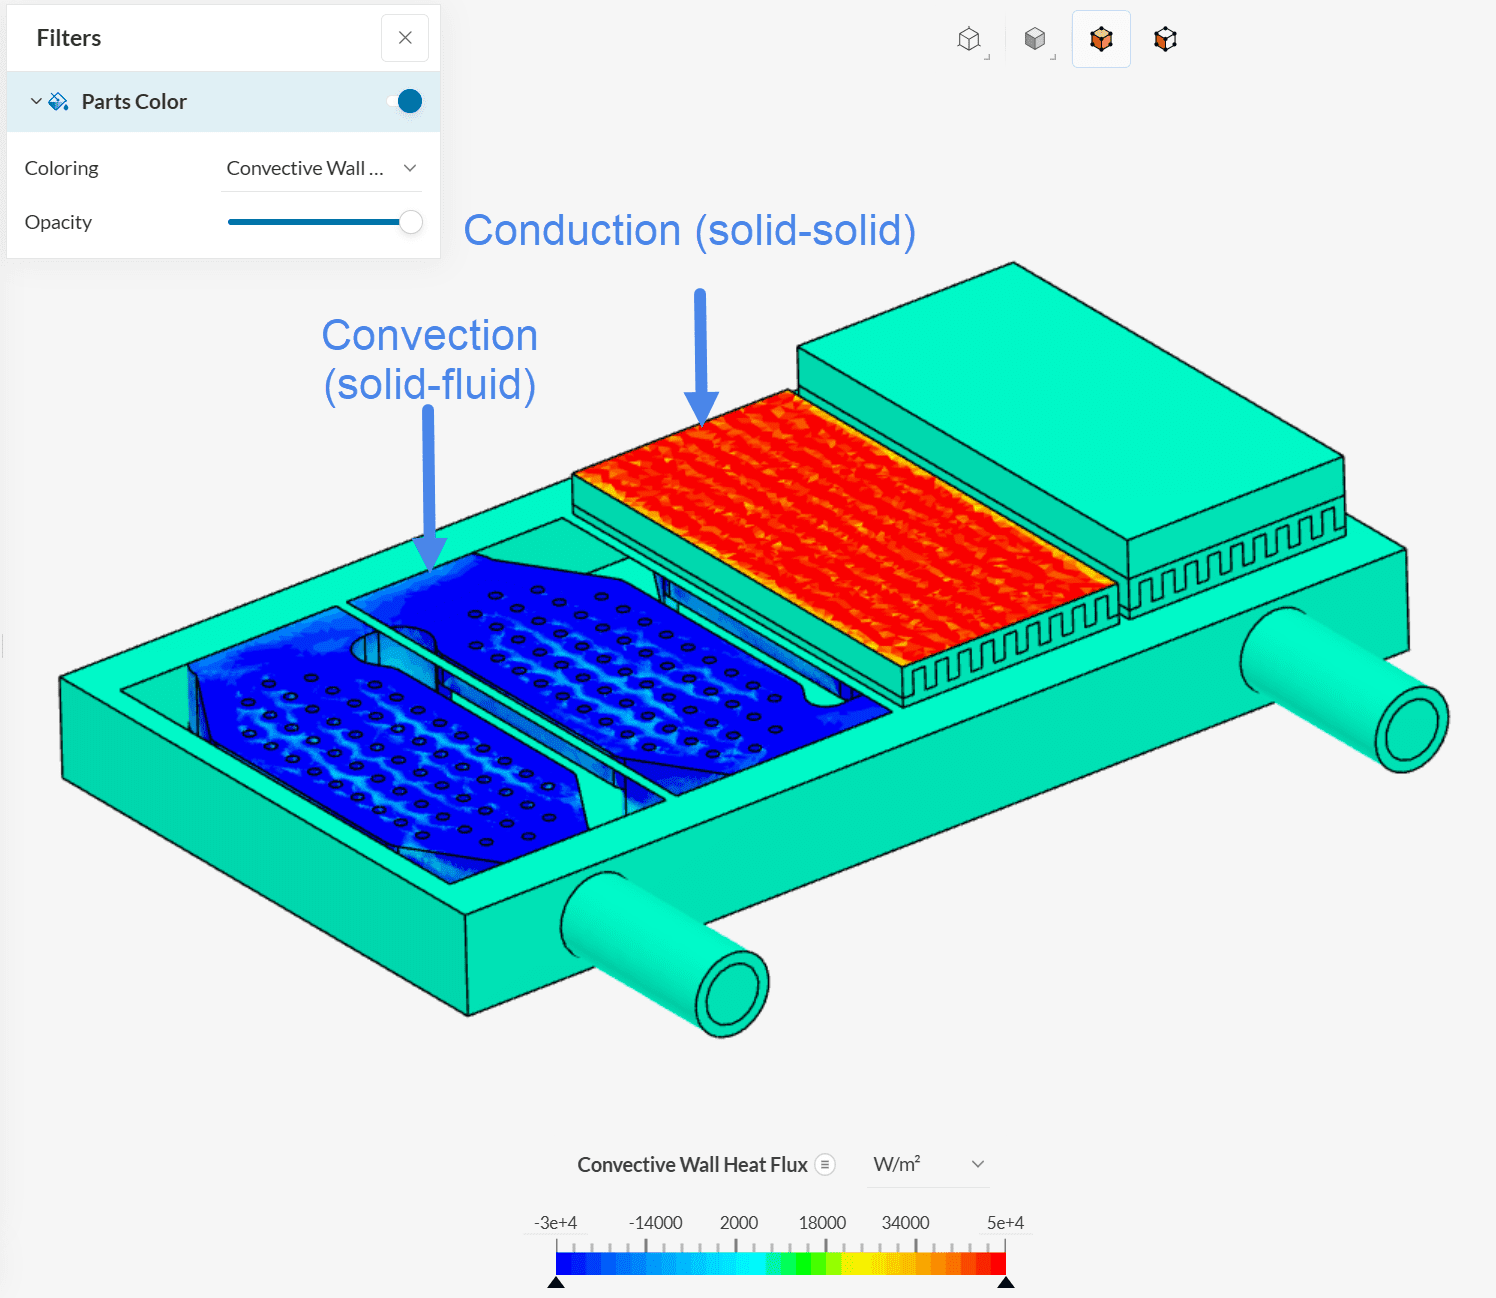Viewport: 1496px width, 1298px height.
Task: Click the Parts Color paint bucket icon
Action: 59,102
